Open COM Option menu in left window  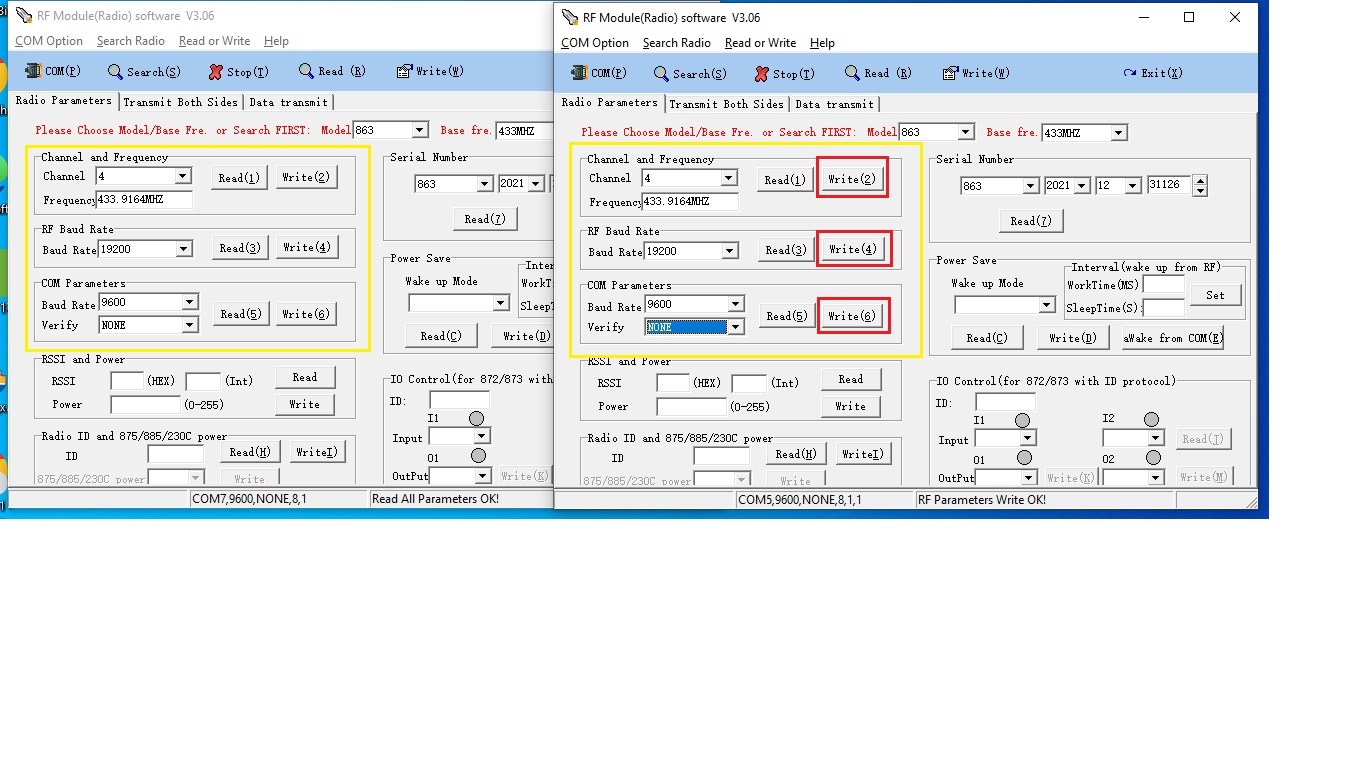(49, 41)
